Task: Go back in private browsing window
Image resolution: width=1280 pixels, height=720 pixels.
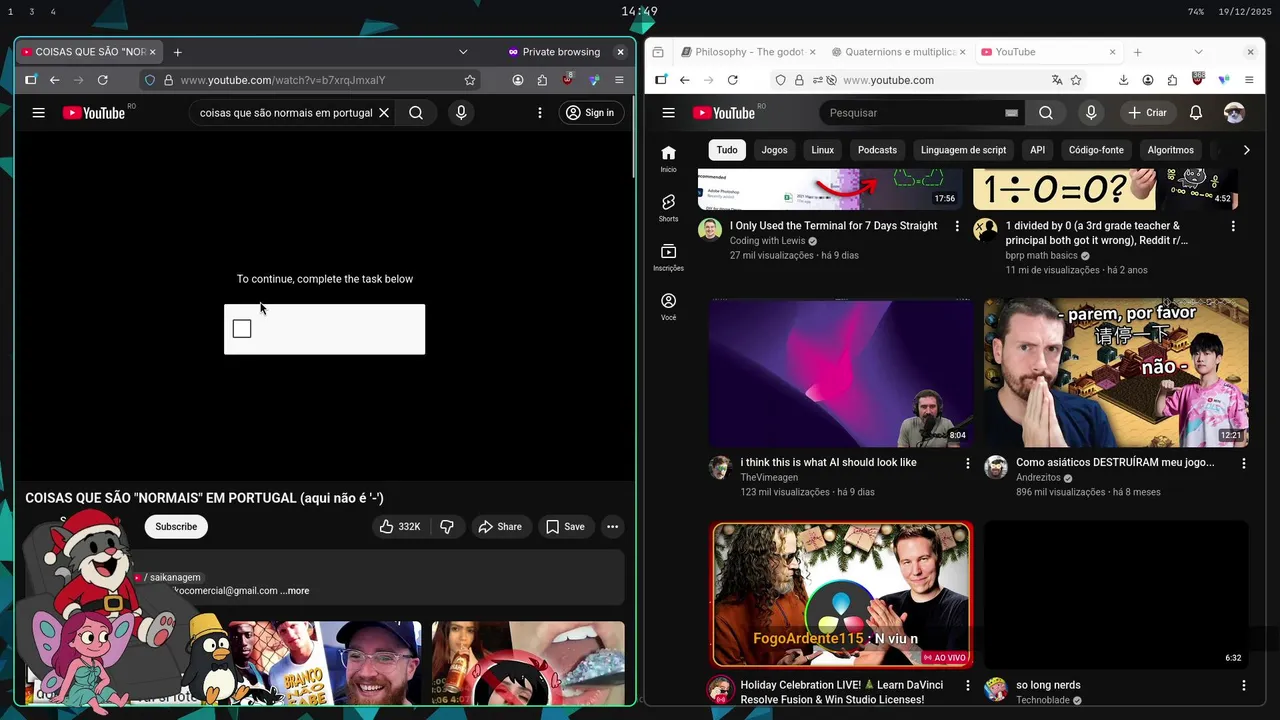Action: click(x=55, y=80)
